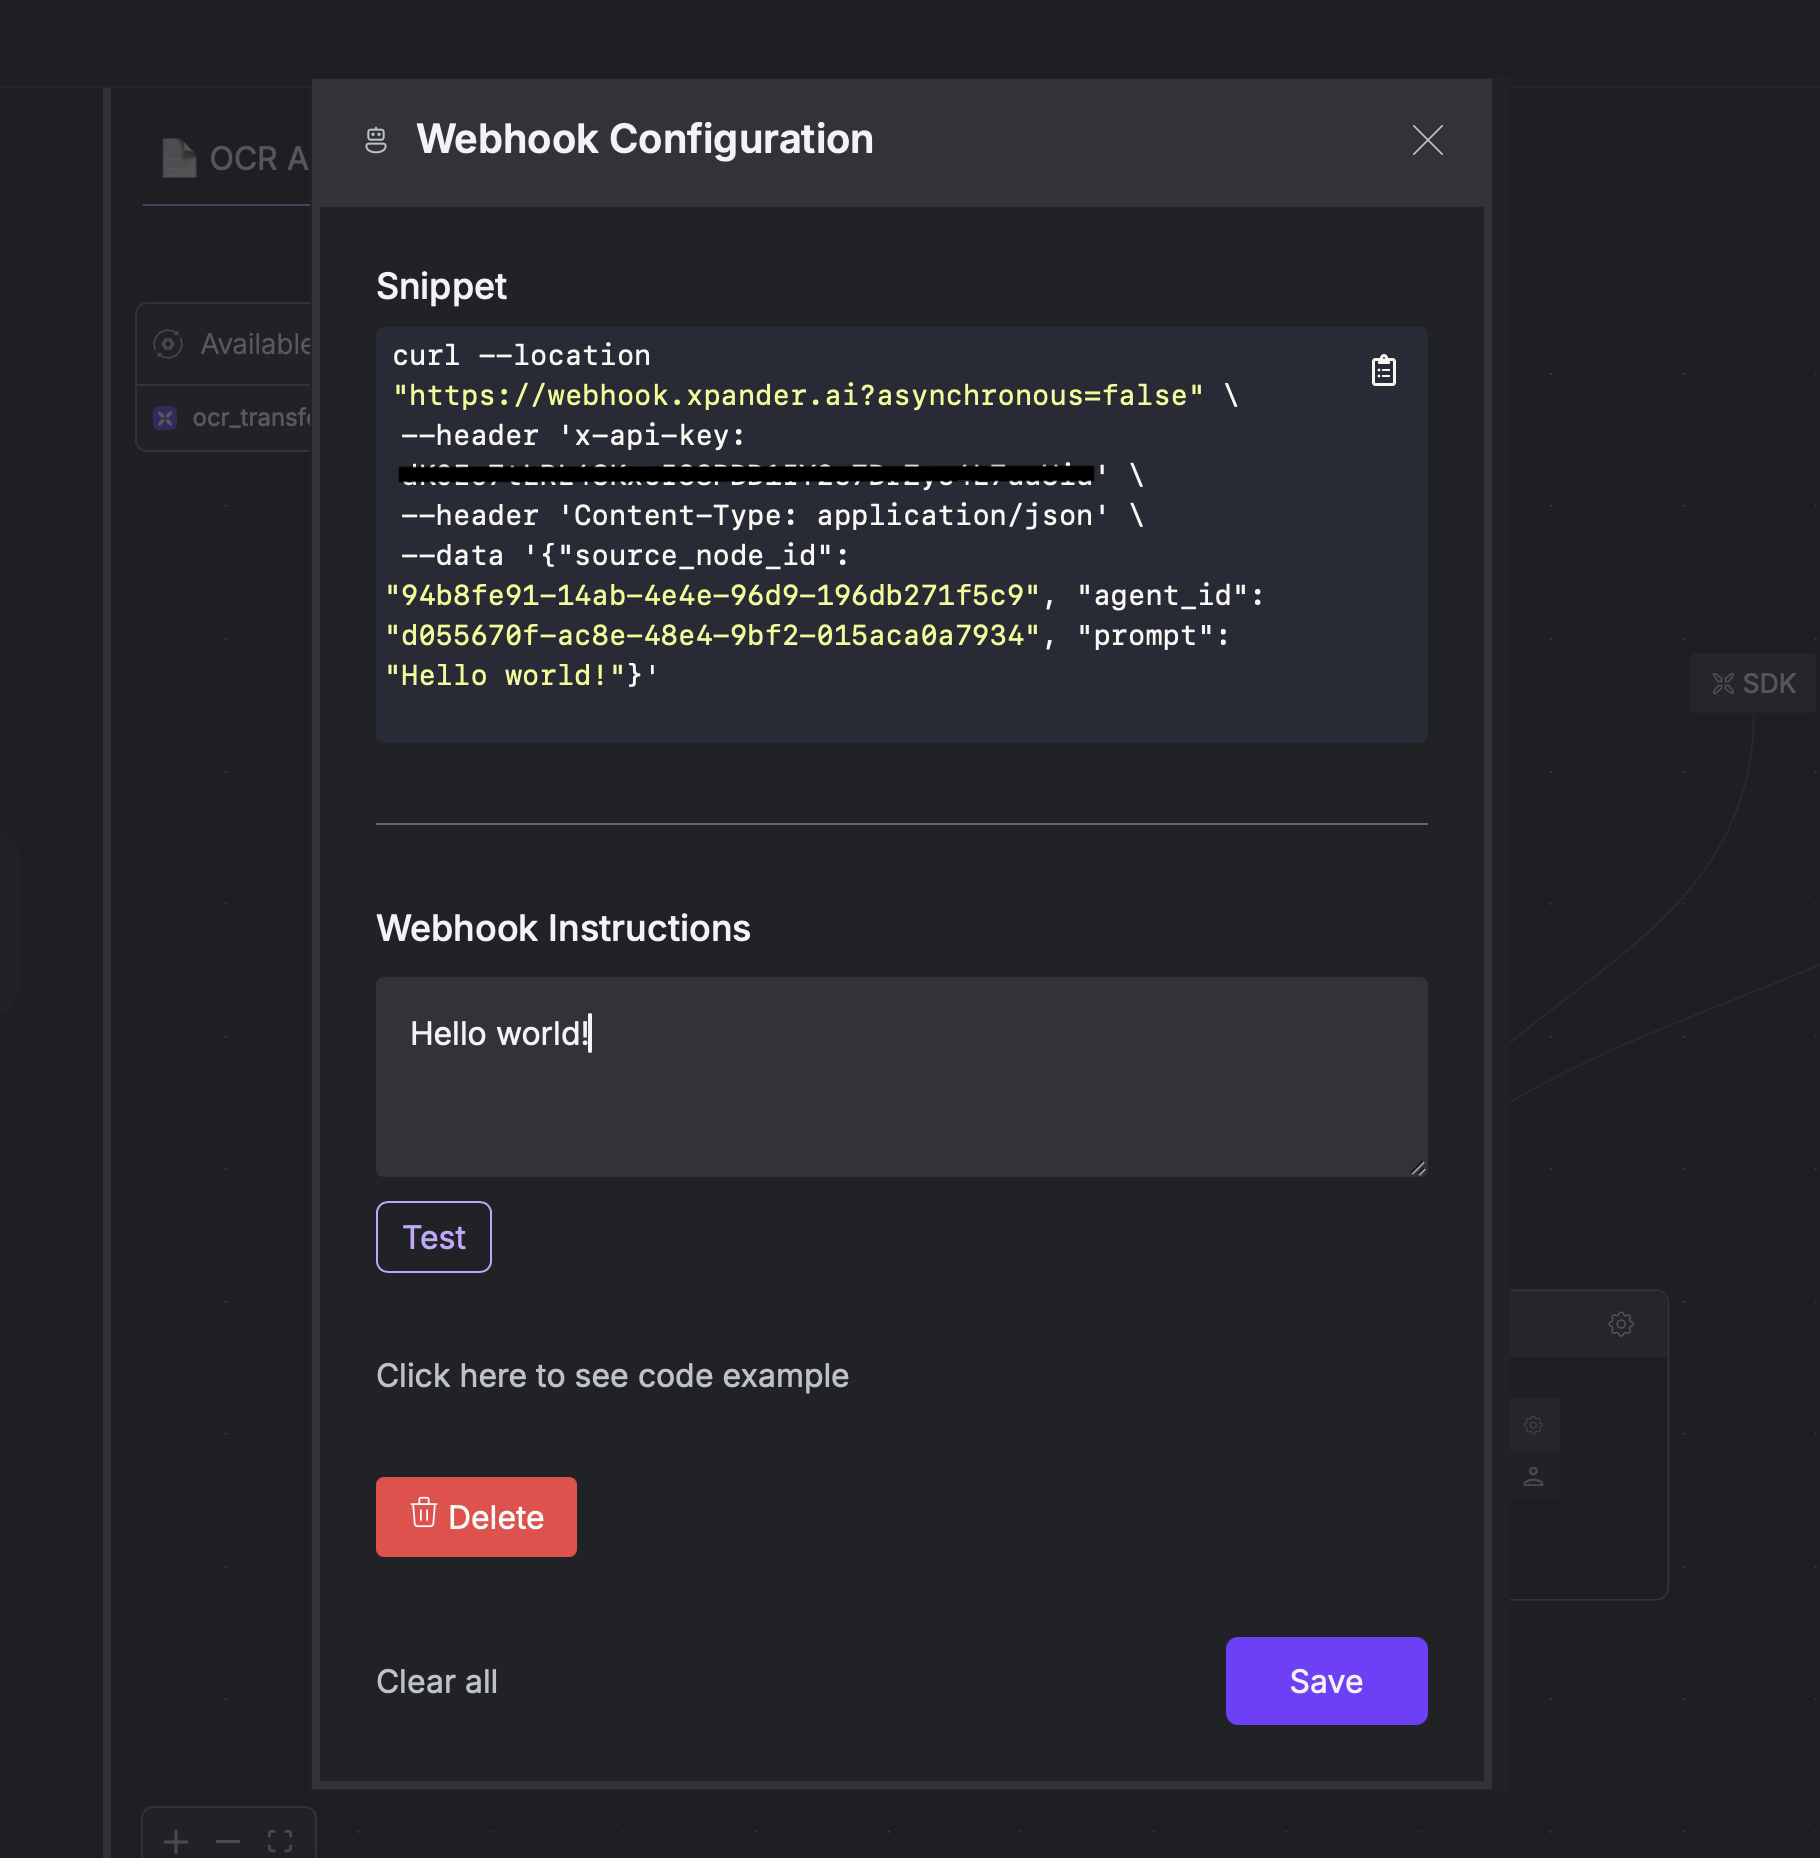The width and height of the screenshot is (1820, 1858).
Task: Click the refresh icon next to Available
Action: click(168, 343)
